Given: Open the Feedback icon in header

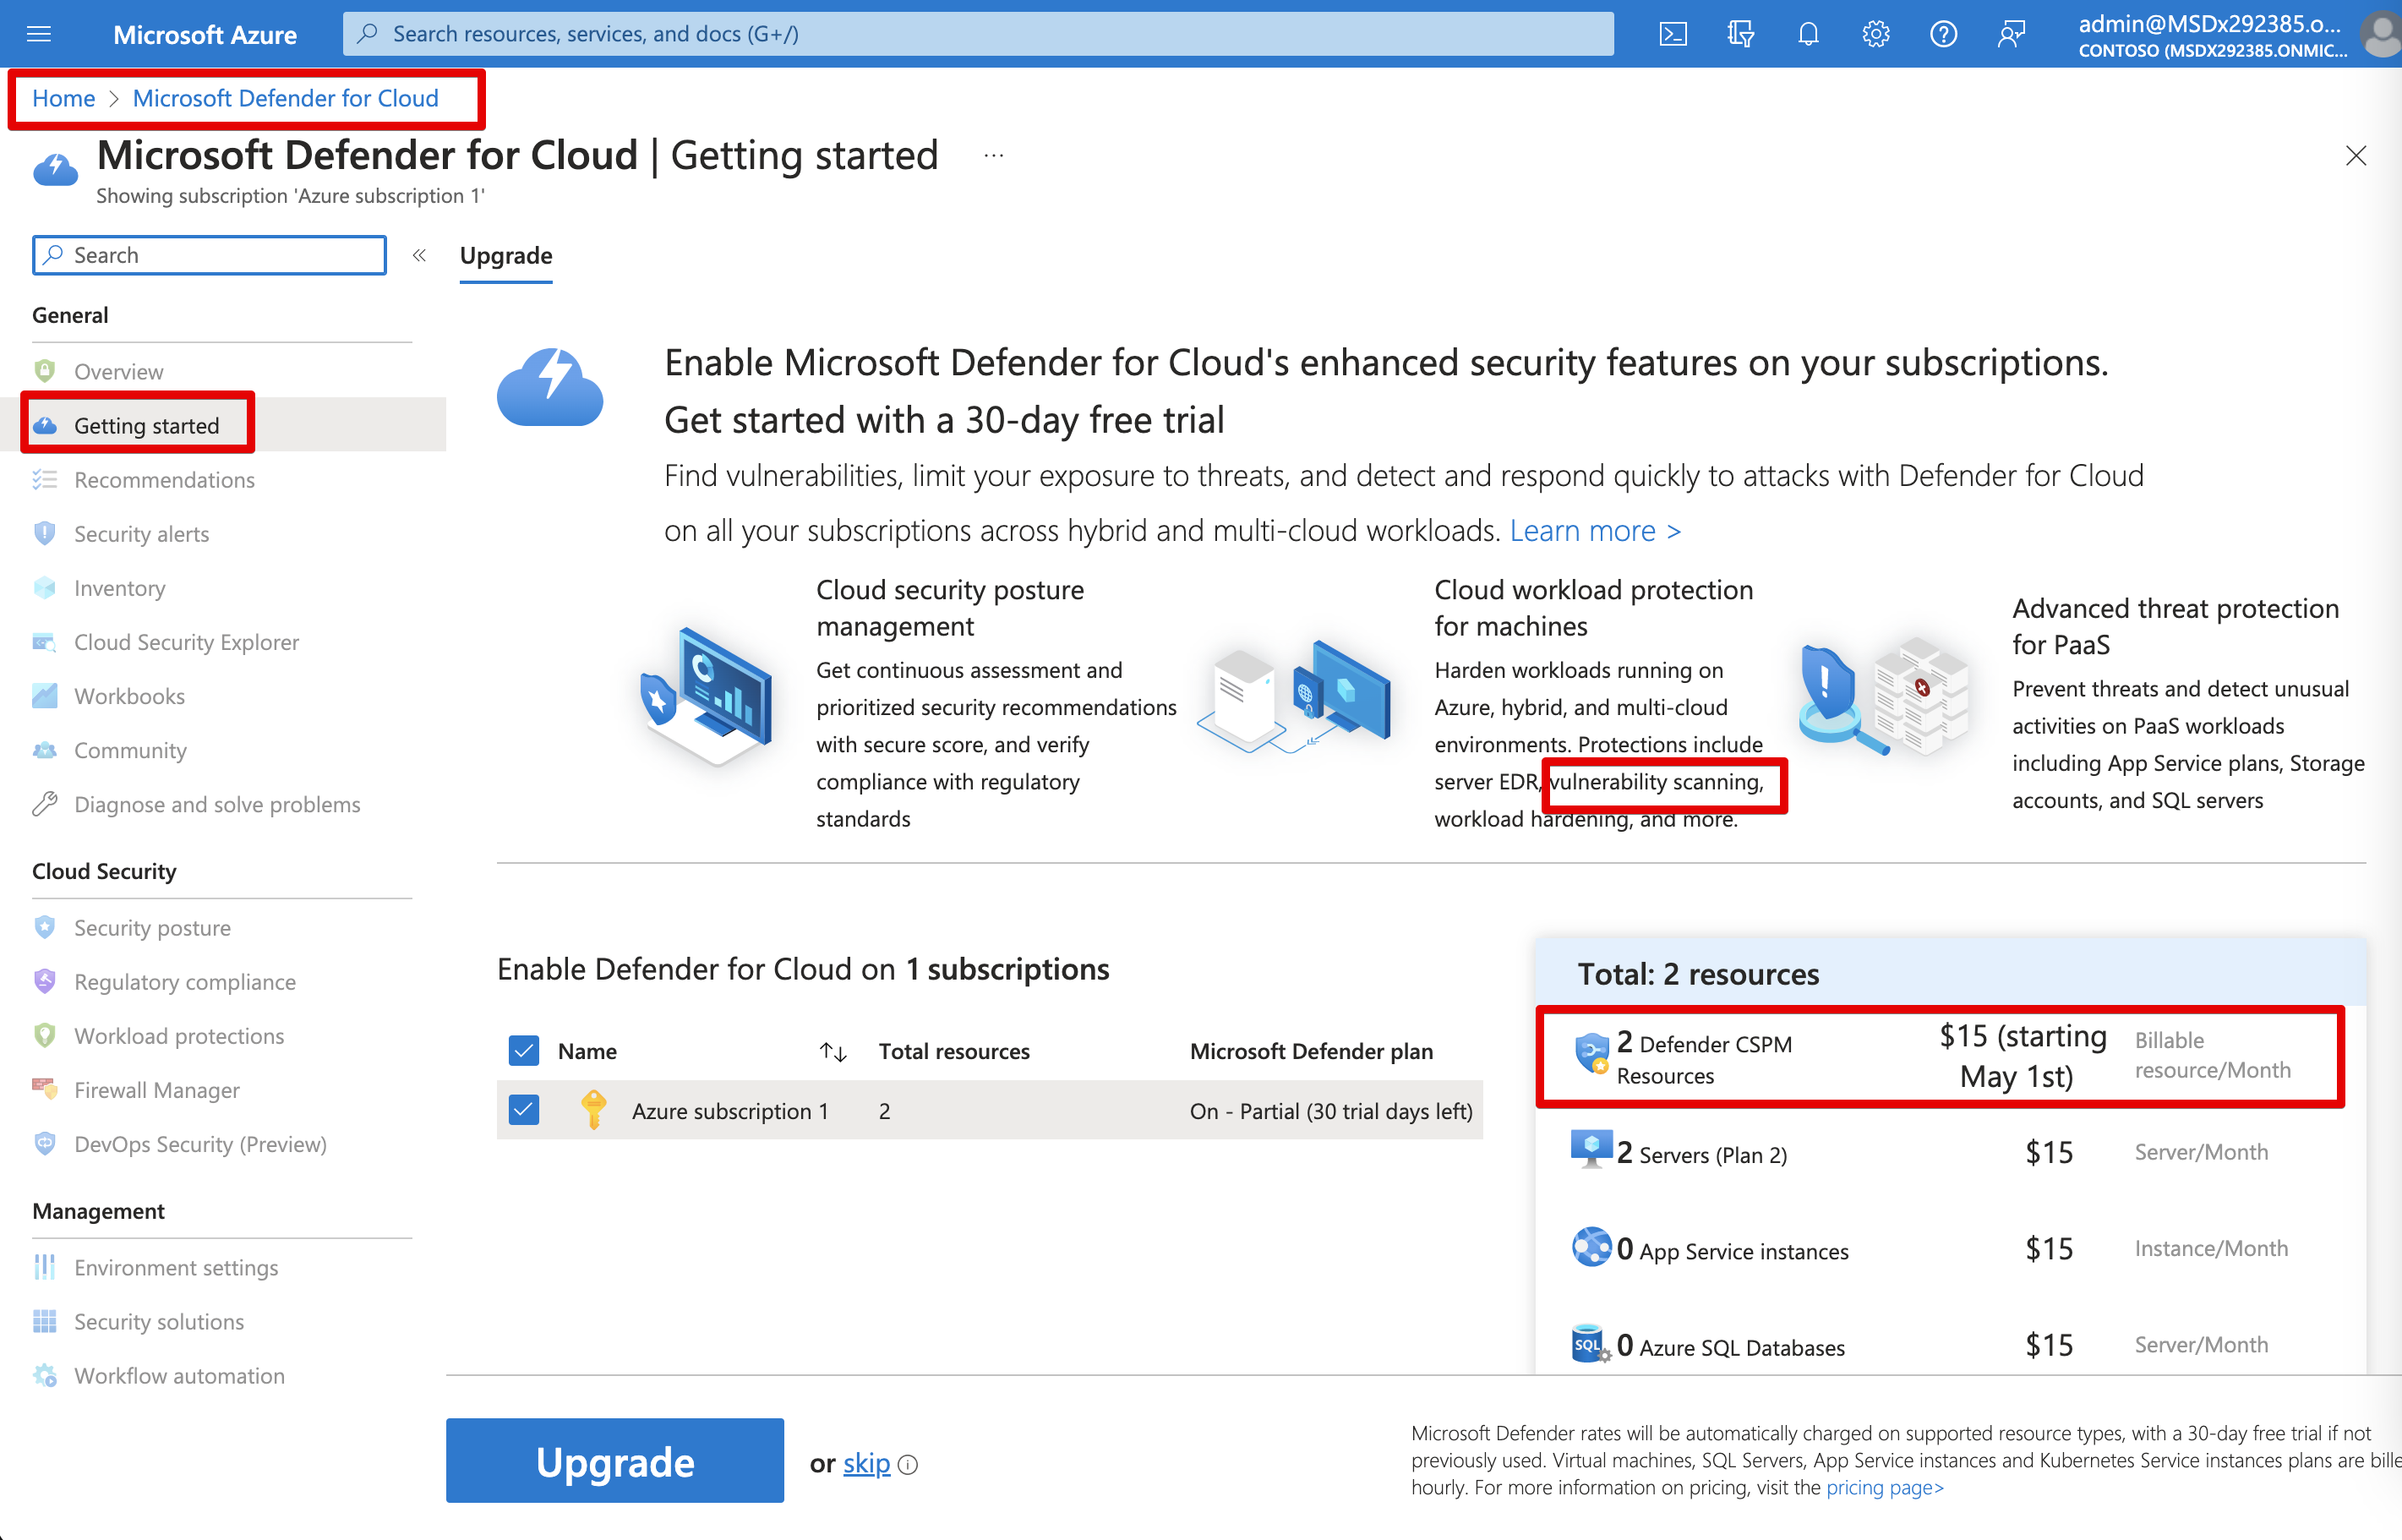Looking at the screenshot, I should point(2010,34).
